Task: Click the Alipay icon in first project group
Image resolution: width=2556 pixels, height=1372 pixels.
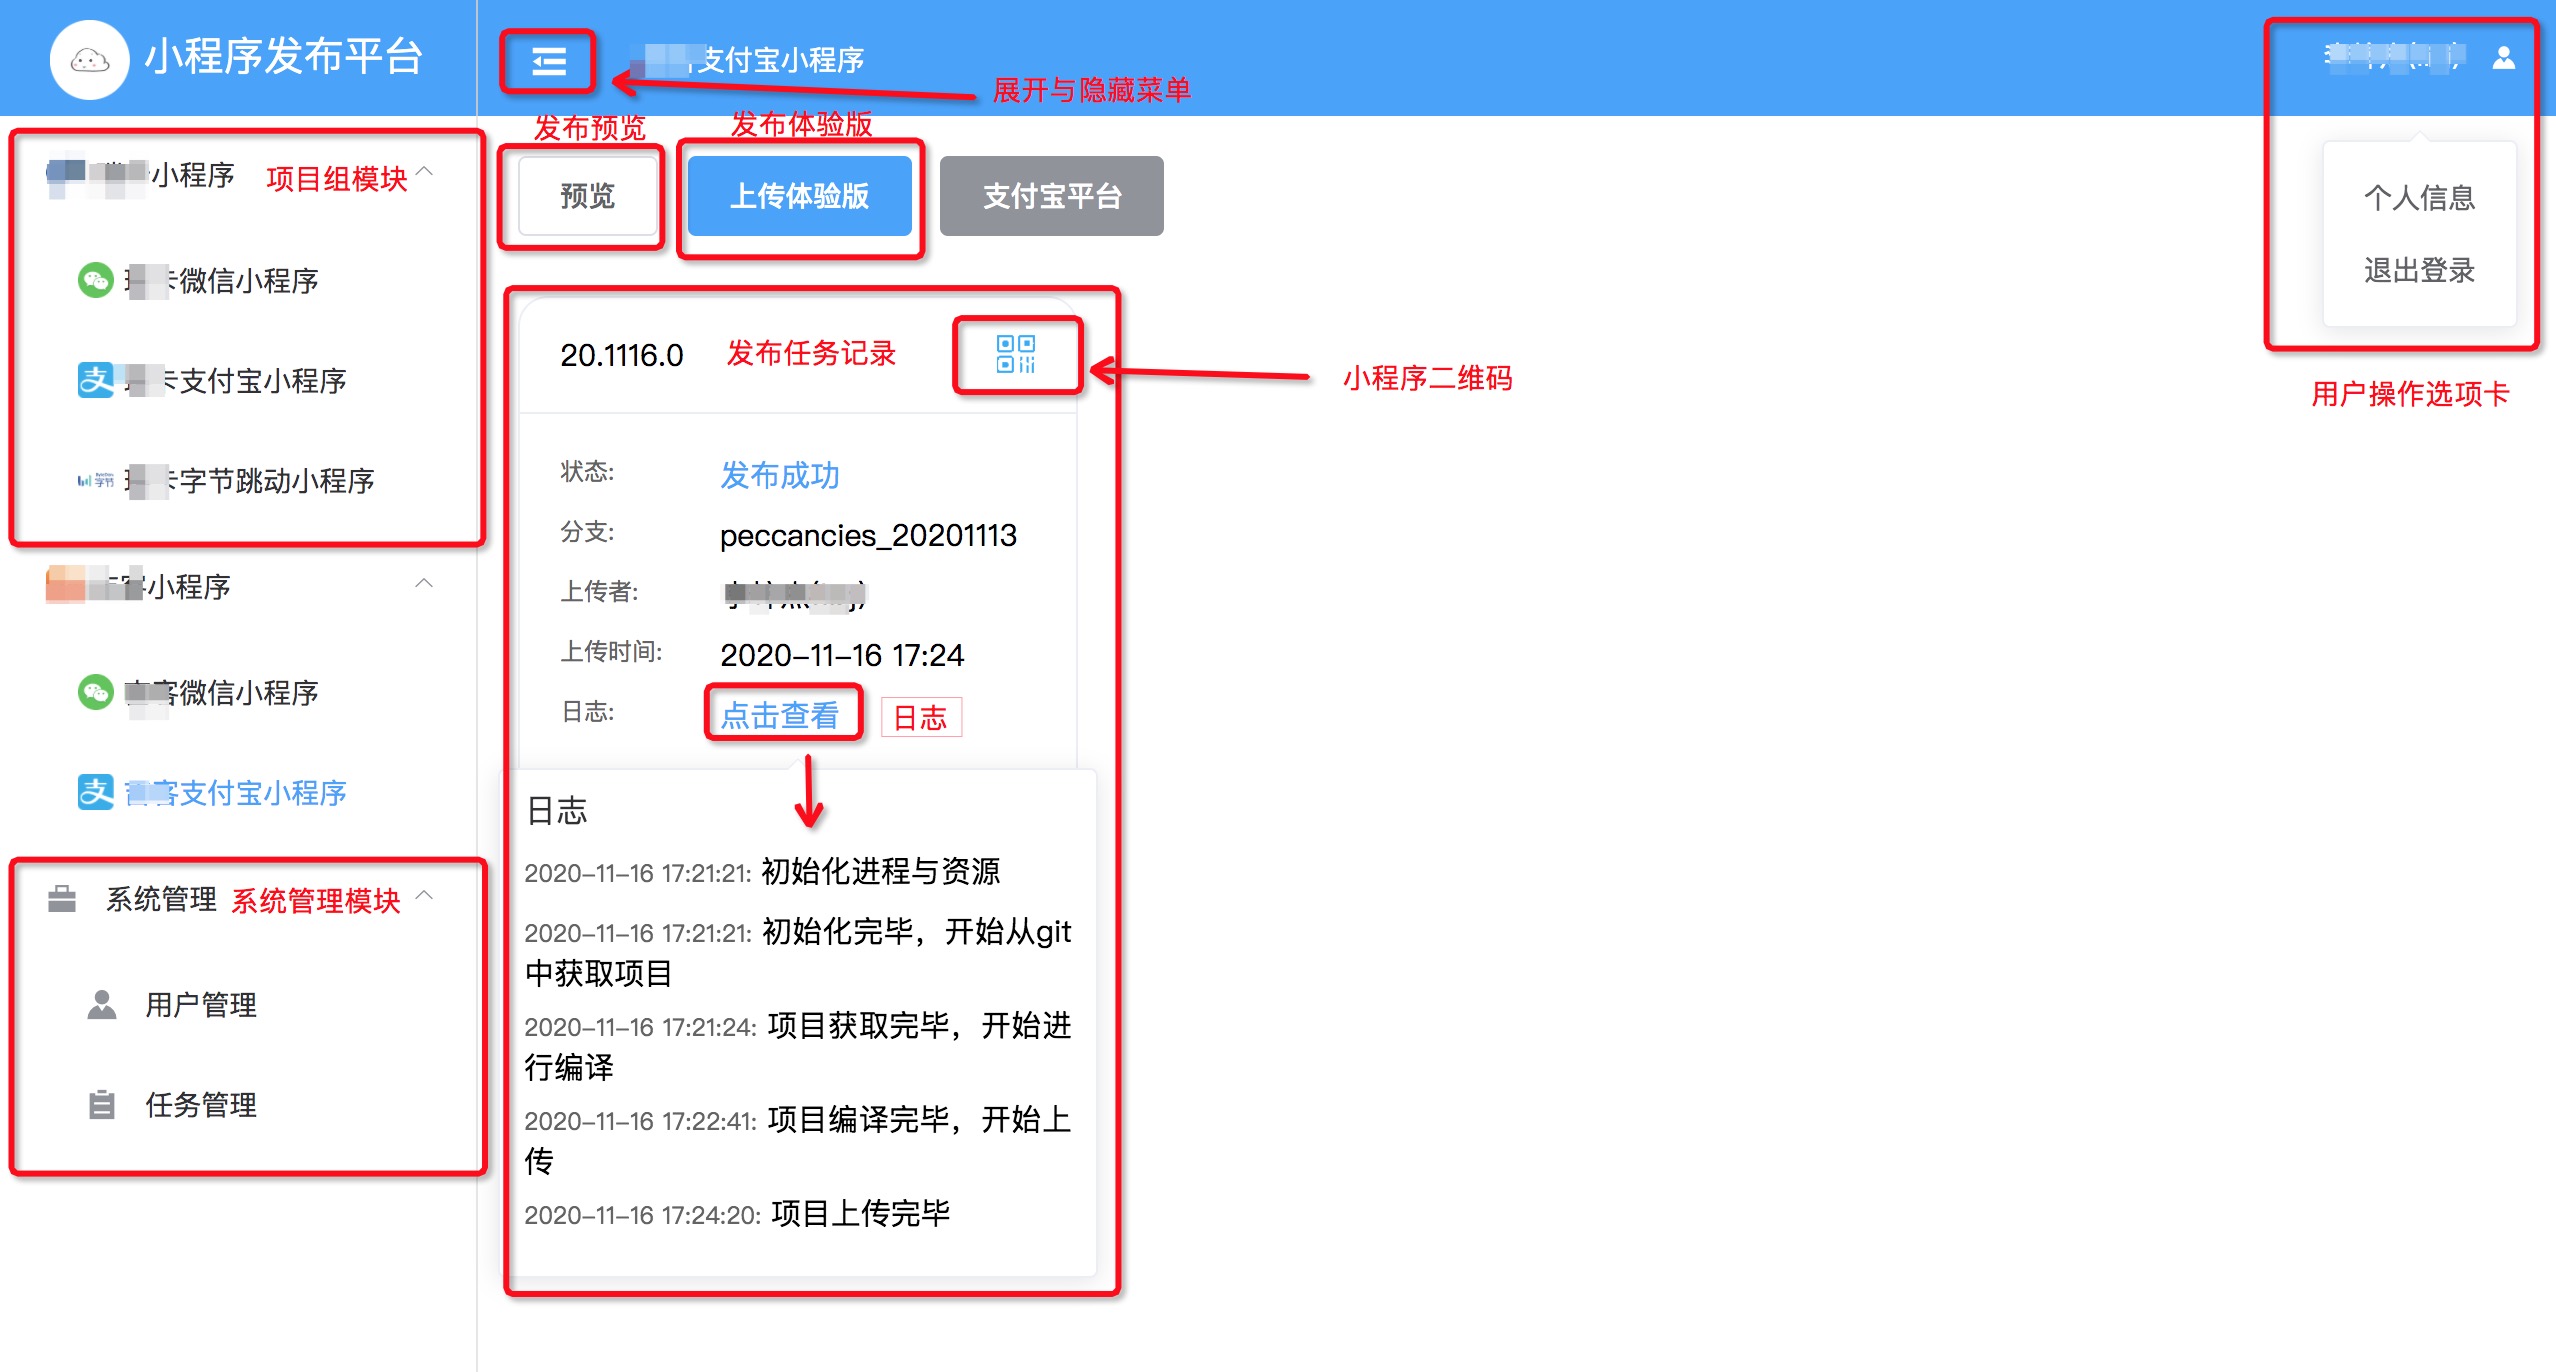Action: pyautogui.click(x=96, y=380)
